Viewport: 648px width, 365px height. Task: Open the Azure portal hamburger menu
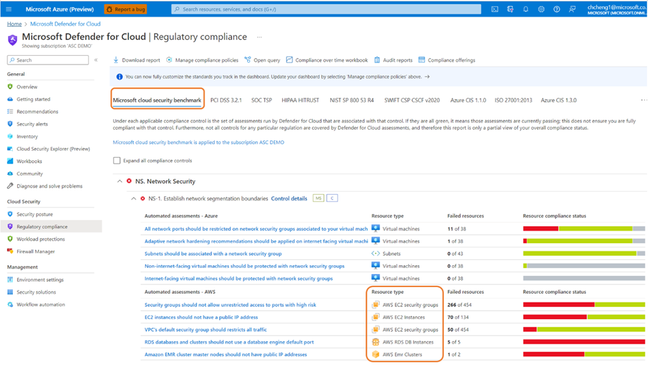coord(9,9)
